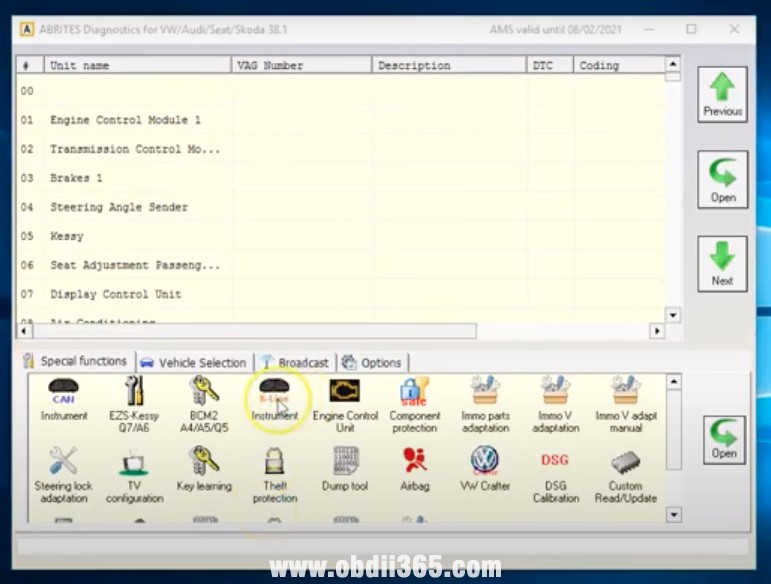The width and height of the screenshot is (771, 584).
Task: Click unit list horizontal scroll left arrow
Action: tap(24, 331)
